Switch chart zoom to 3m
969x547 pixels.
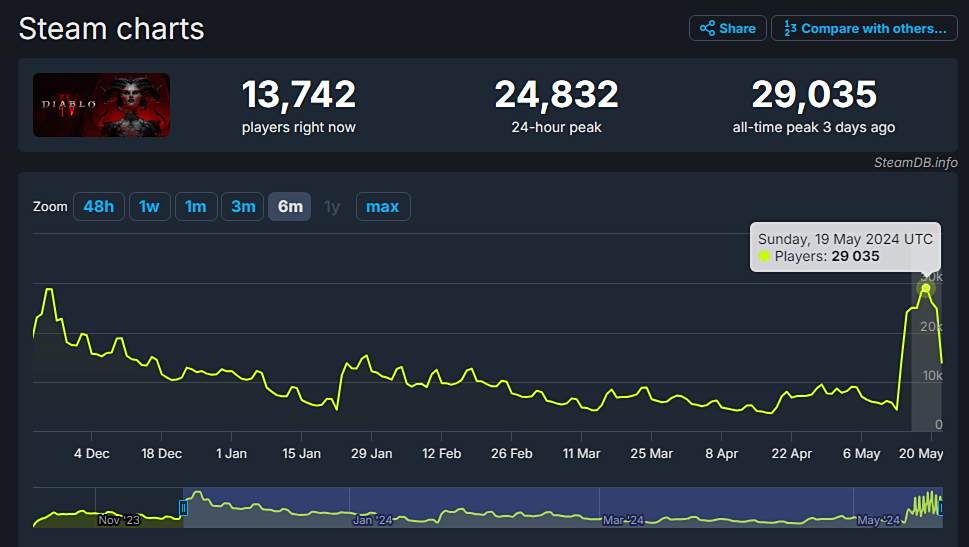tap(243, 206)
